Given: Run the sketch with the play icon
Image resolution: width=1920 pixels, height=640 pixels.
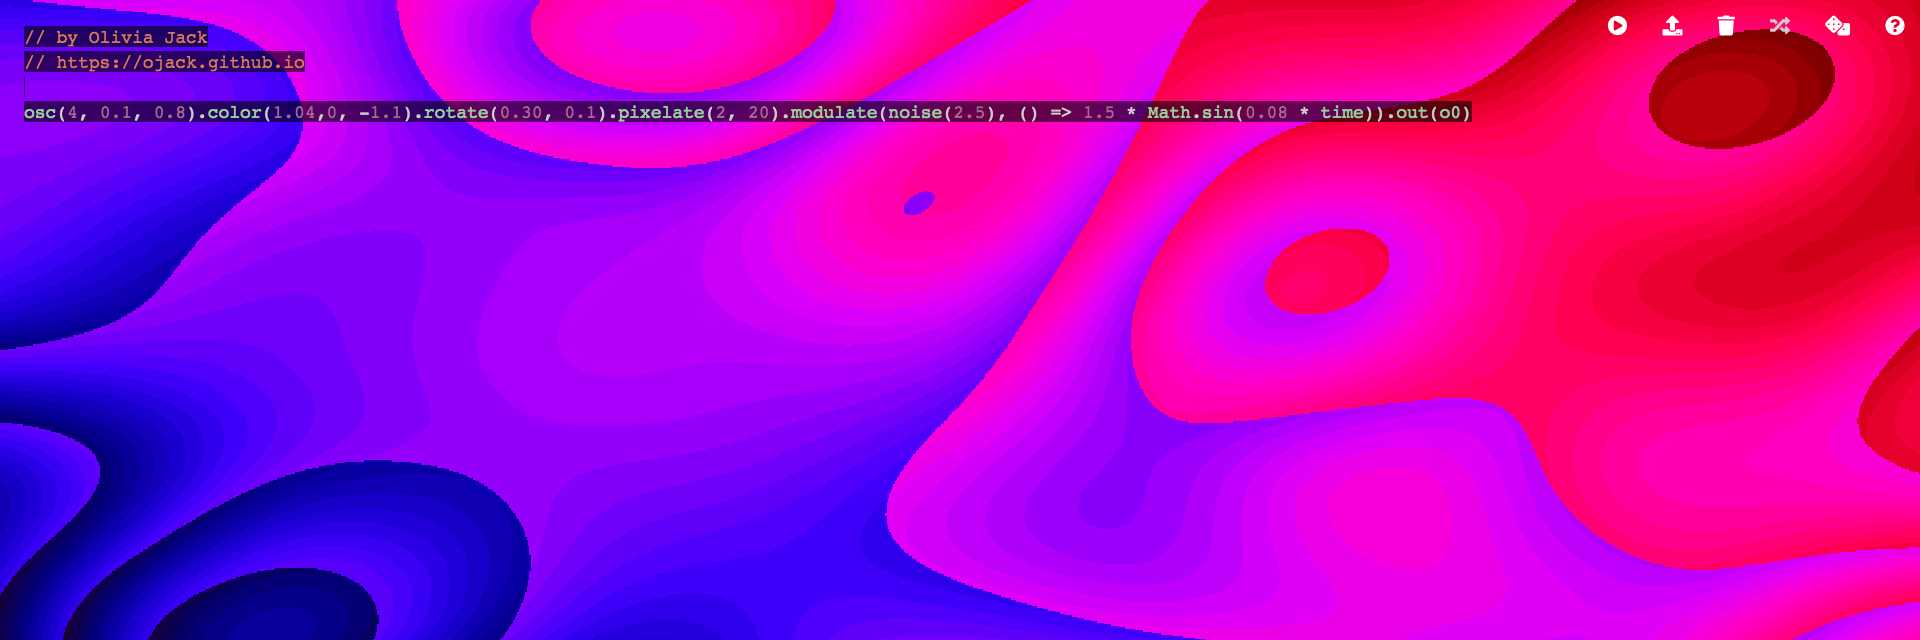Looking at the screenshot, I should [1617, 26].
